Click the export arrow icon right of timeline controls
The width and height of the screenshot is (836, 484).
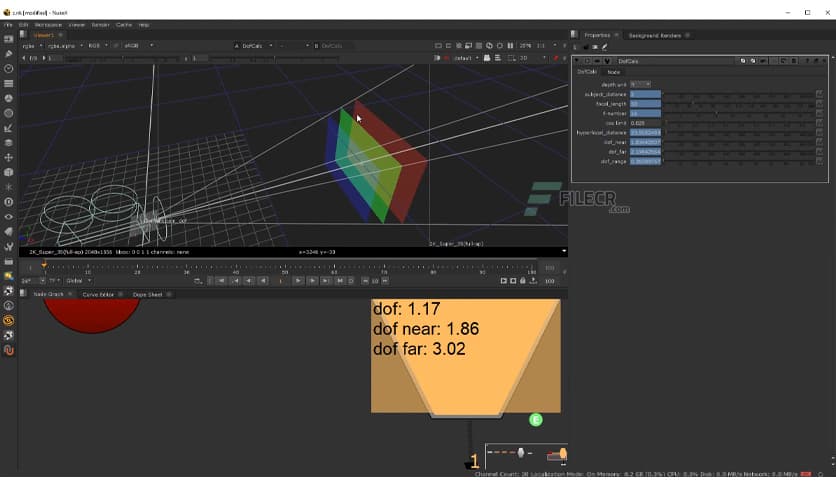[x=533, y=281]
